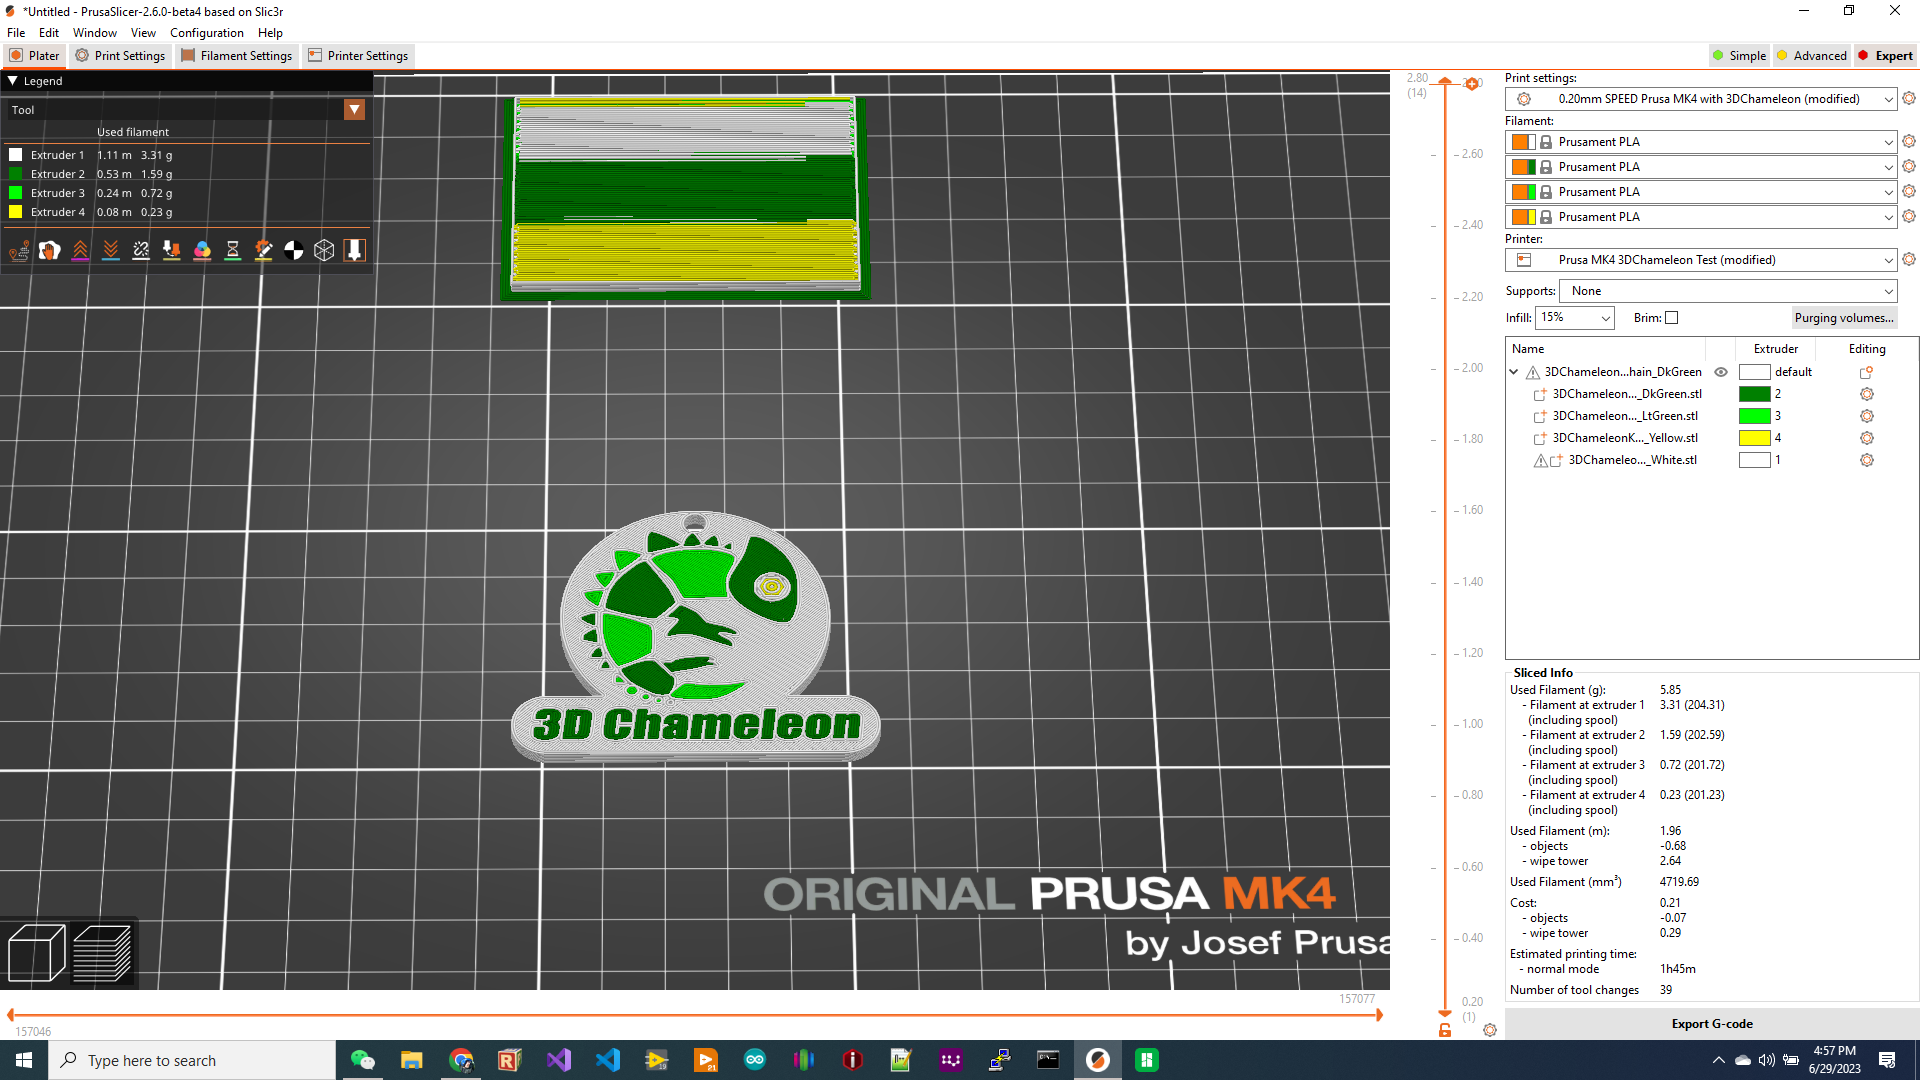1920x1080 pixels.
Task: Edit first Prusament PLA filament gear icon
Action: point(1909,141)
